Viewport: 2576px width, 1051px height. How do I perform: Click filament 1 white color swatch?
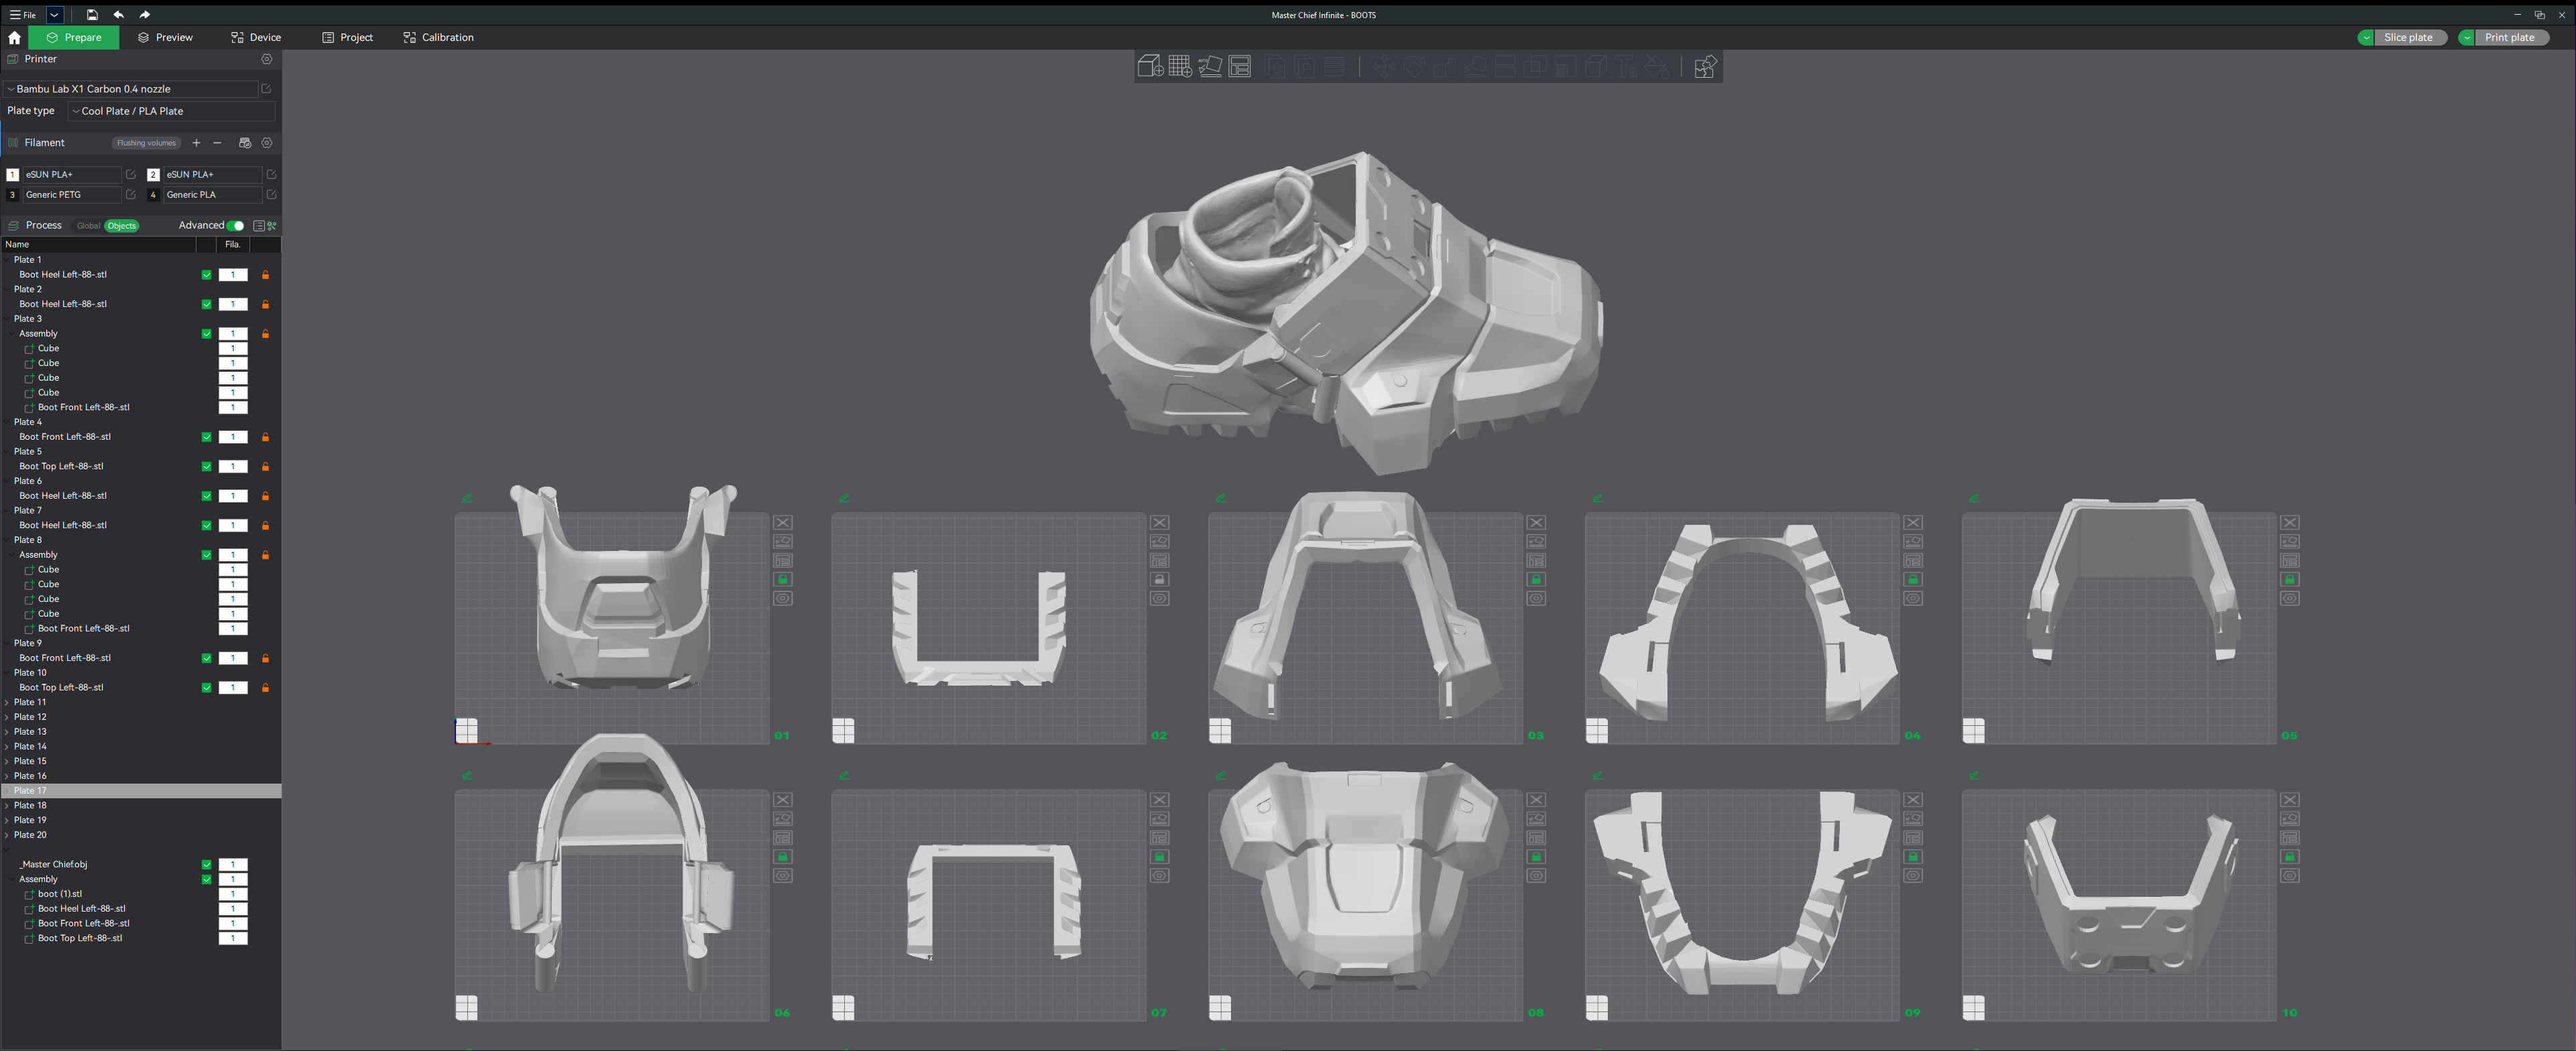pyautogui.click(x=13, y=175)
